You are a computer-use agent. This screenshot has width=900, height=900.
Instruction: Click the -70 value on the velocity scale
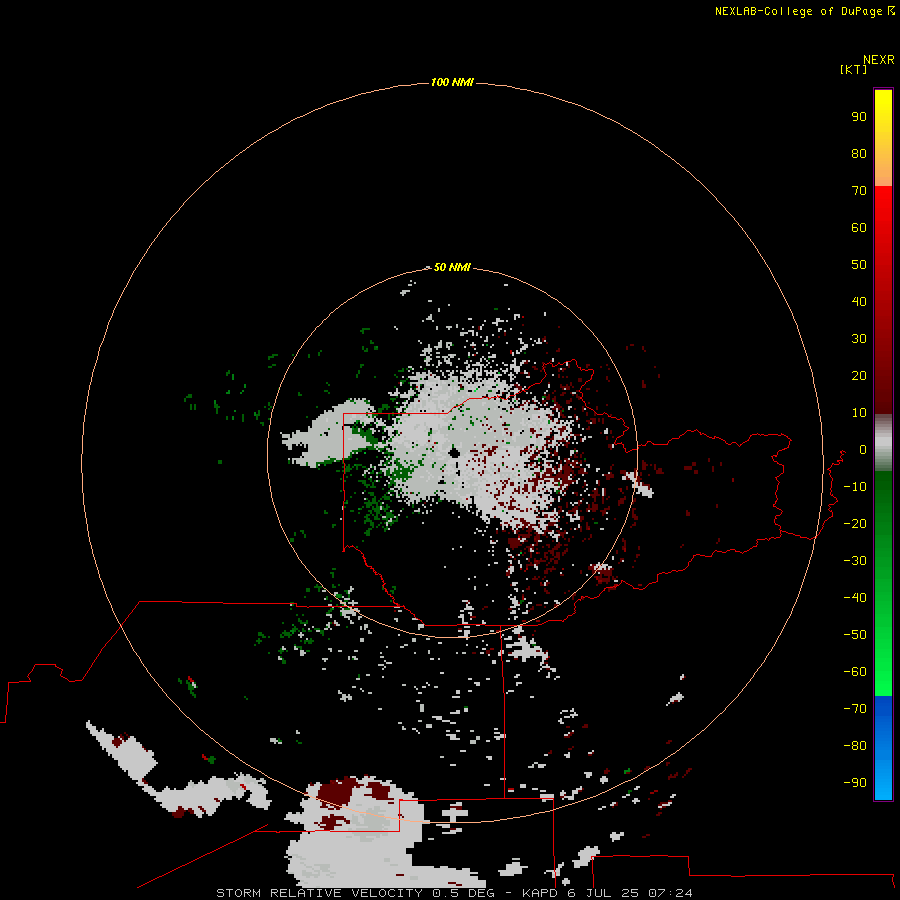[855, 709]
